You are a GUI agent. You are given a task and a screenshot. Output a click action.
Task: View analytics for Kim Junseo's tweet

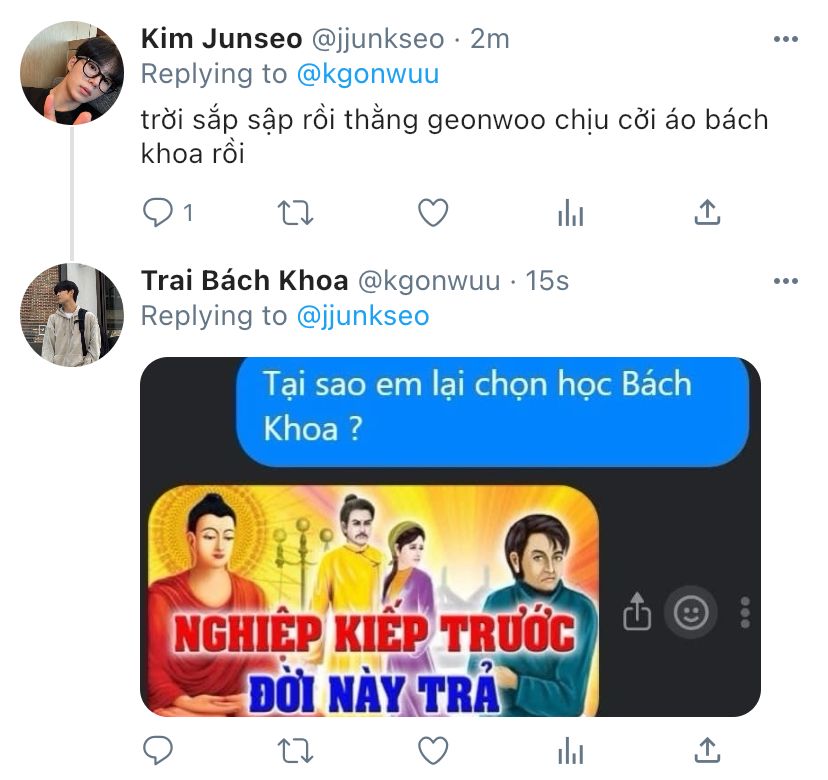click(570, 212)
